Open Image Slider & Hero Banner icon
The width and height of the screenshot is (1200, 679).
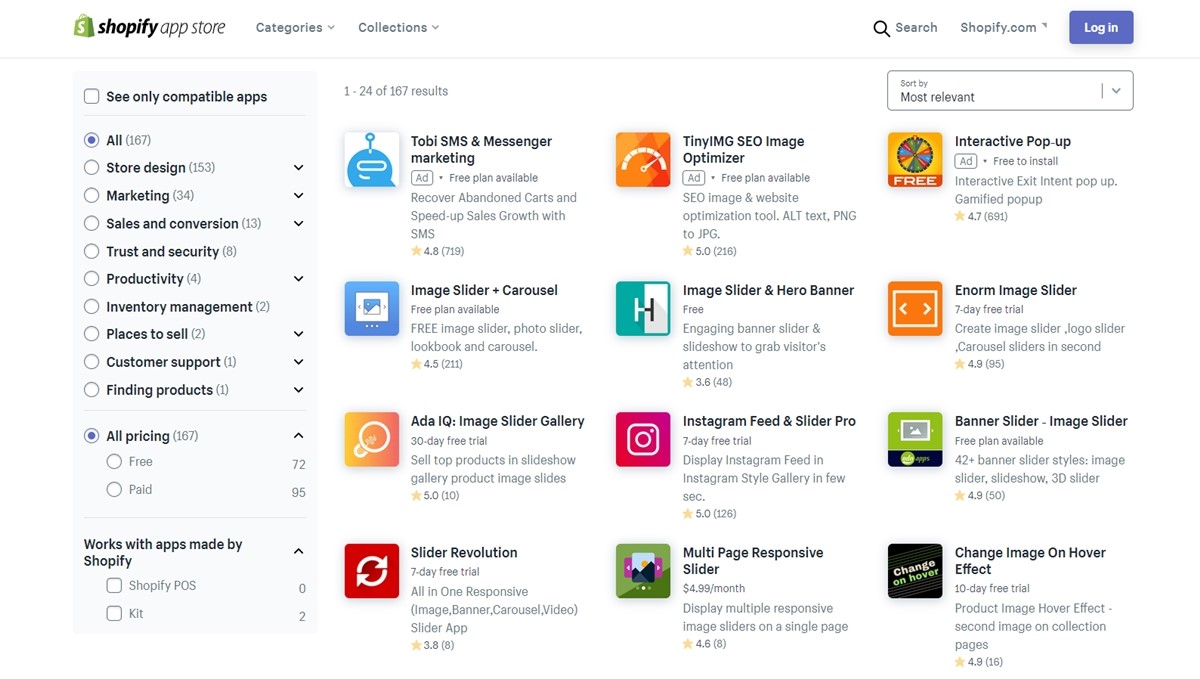click(643, 308)
